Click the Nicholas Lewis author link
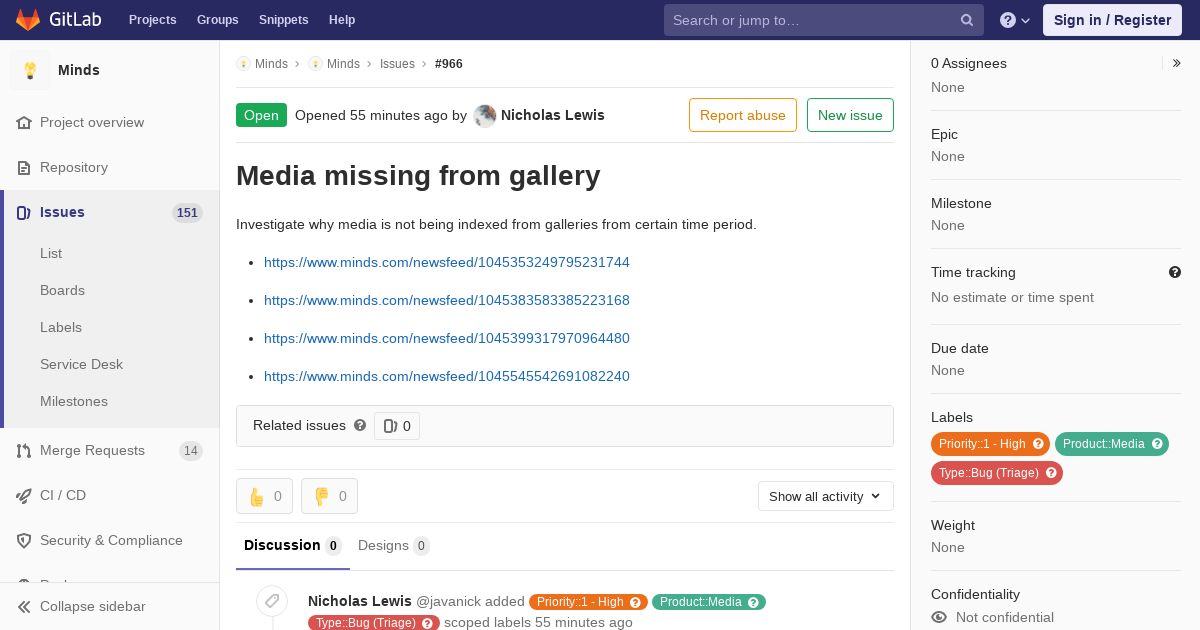 tap(553, 115)
